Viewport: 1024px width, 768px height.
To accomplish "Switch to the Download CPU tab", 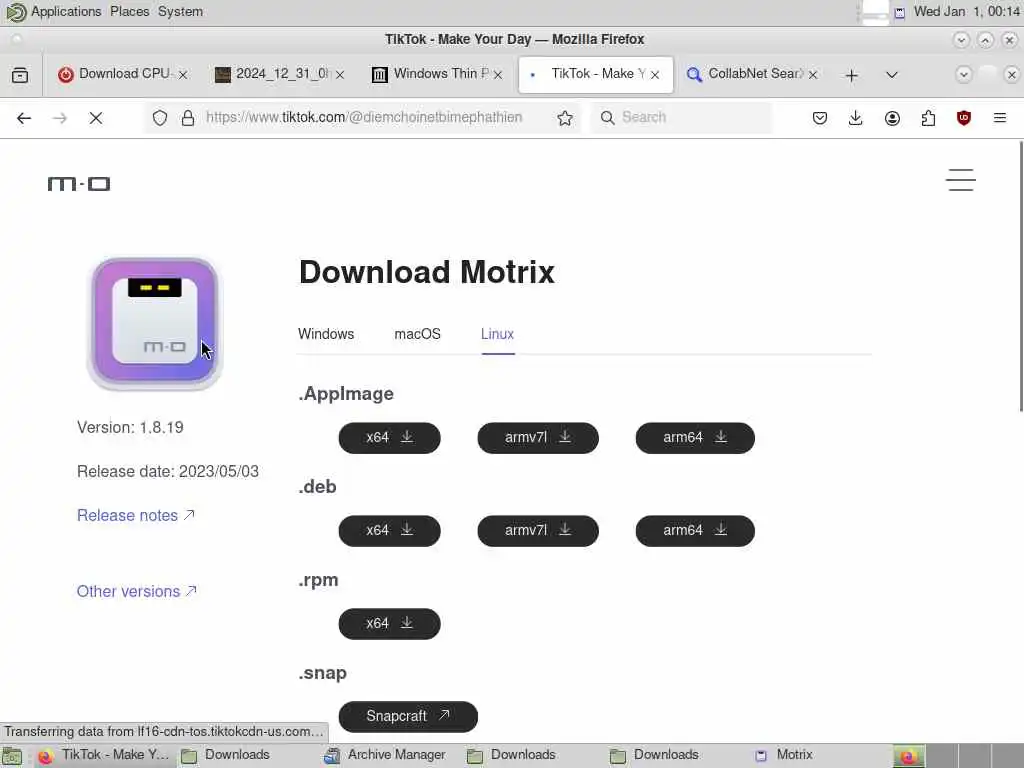I will pyautogui.click(x=123, y=74).
